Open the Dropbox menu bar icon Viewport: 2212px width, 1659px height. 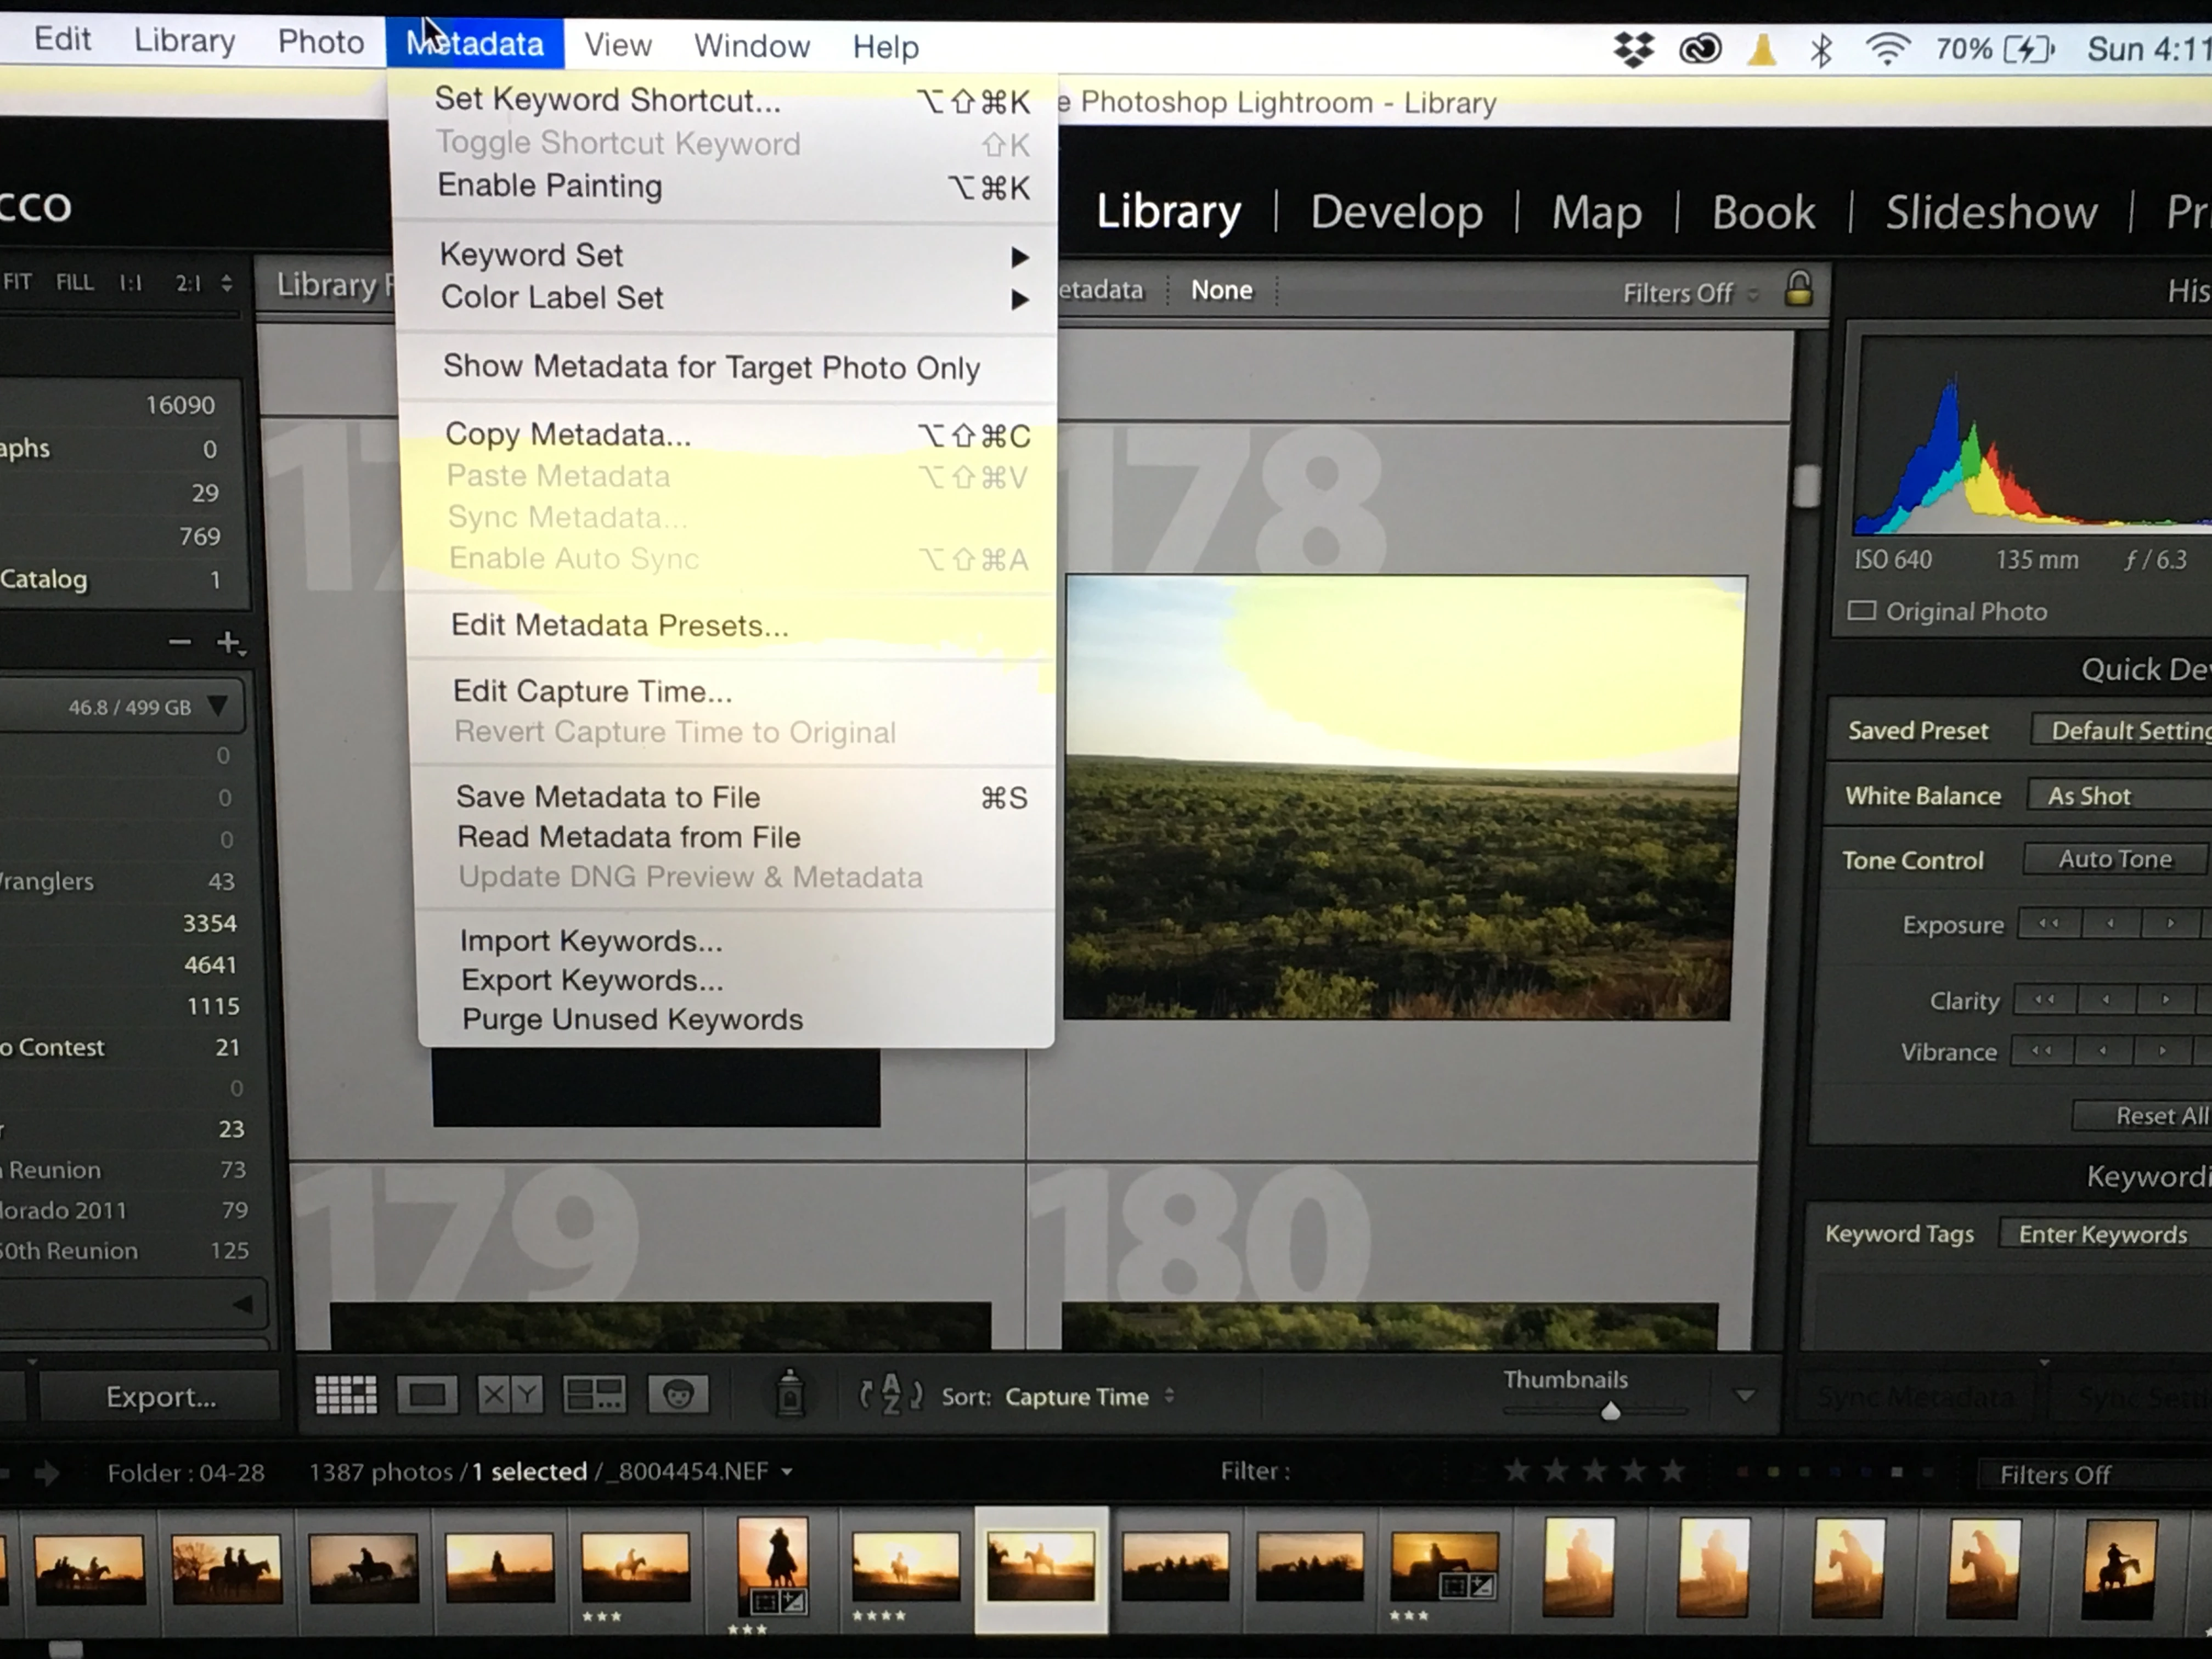pyautogui.click(x=1633, y=48)
